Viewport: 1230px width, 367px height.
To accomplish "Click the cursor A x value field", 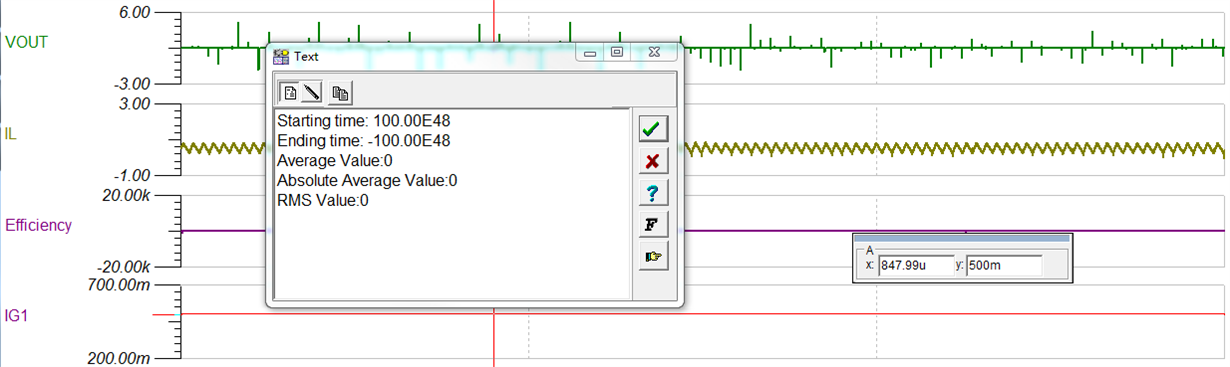I will coord(916,266).
